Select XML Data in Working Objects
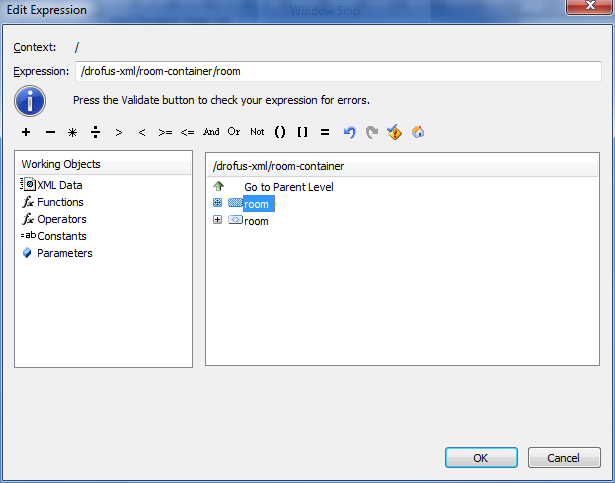Viewport: 615px width, 483px height. coord(59,185)
